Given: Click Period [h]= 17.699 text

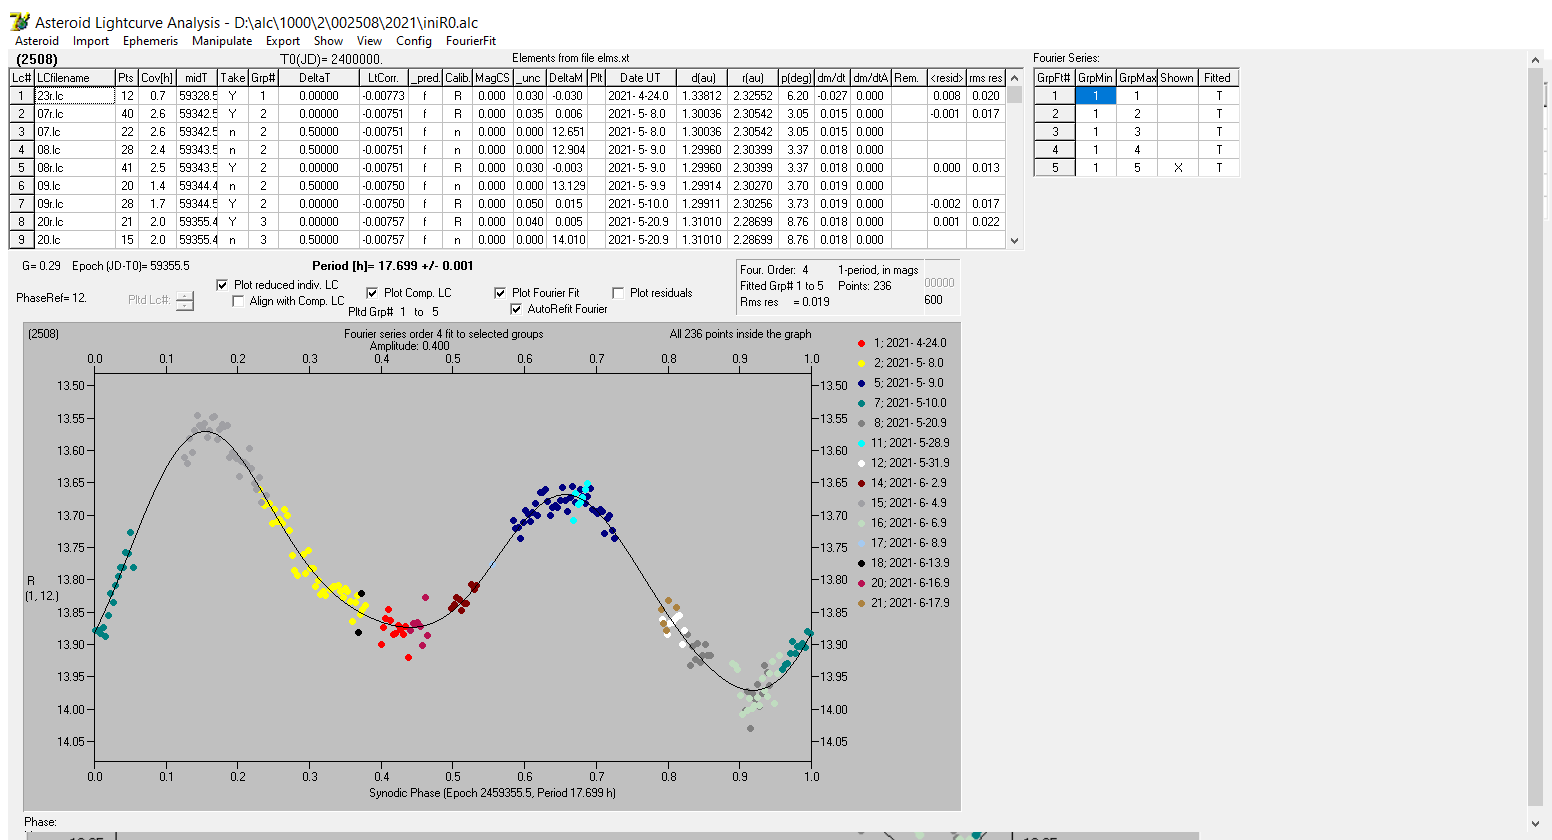Looking at the screenshot, I should [x=393, y=266].
